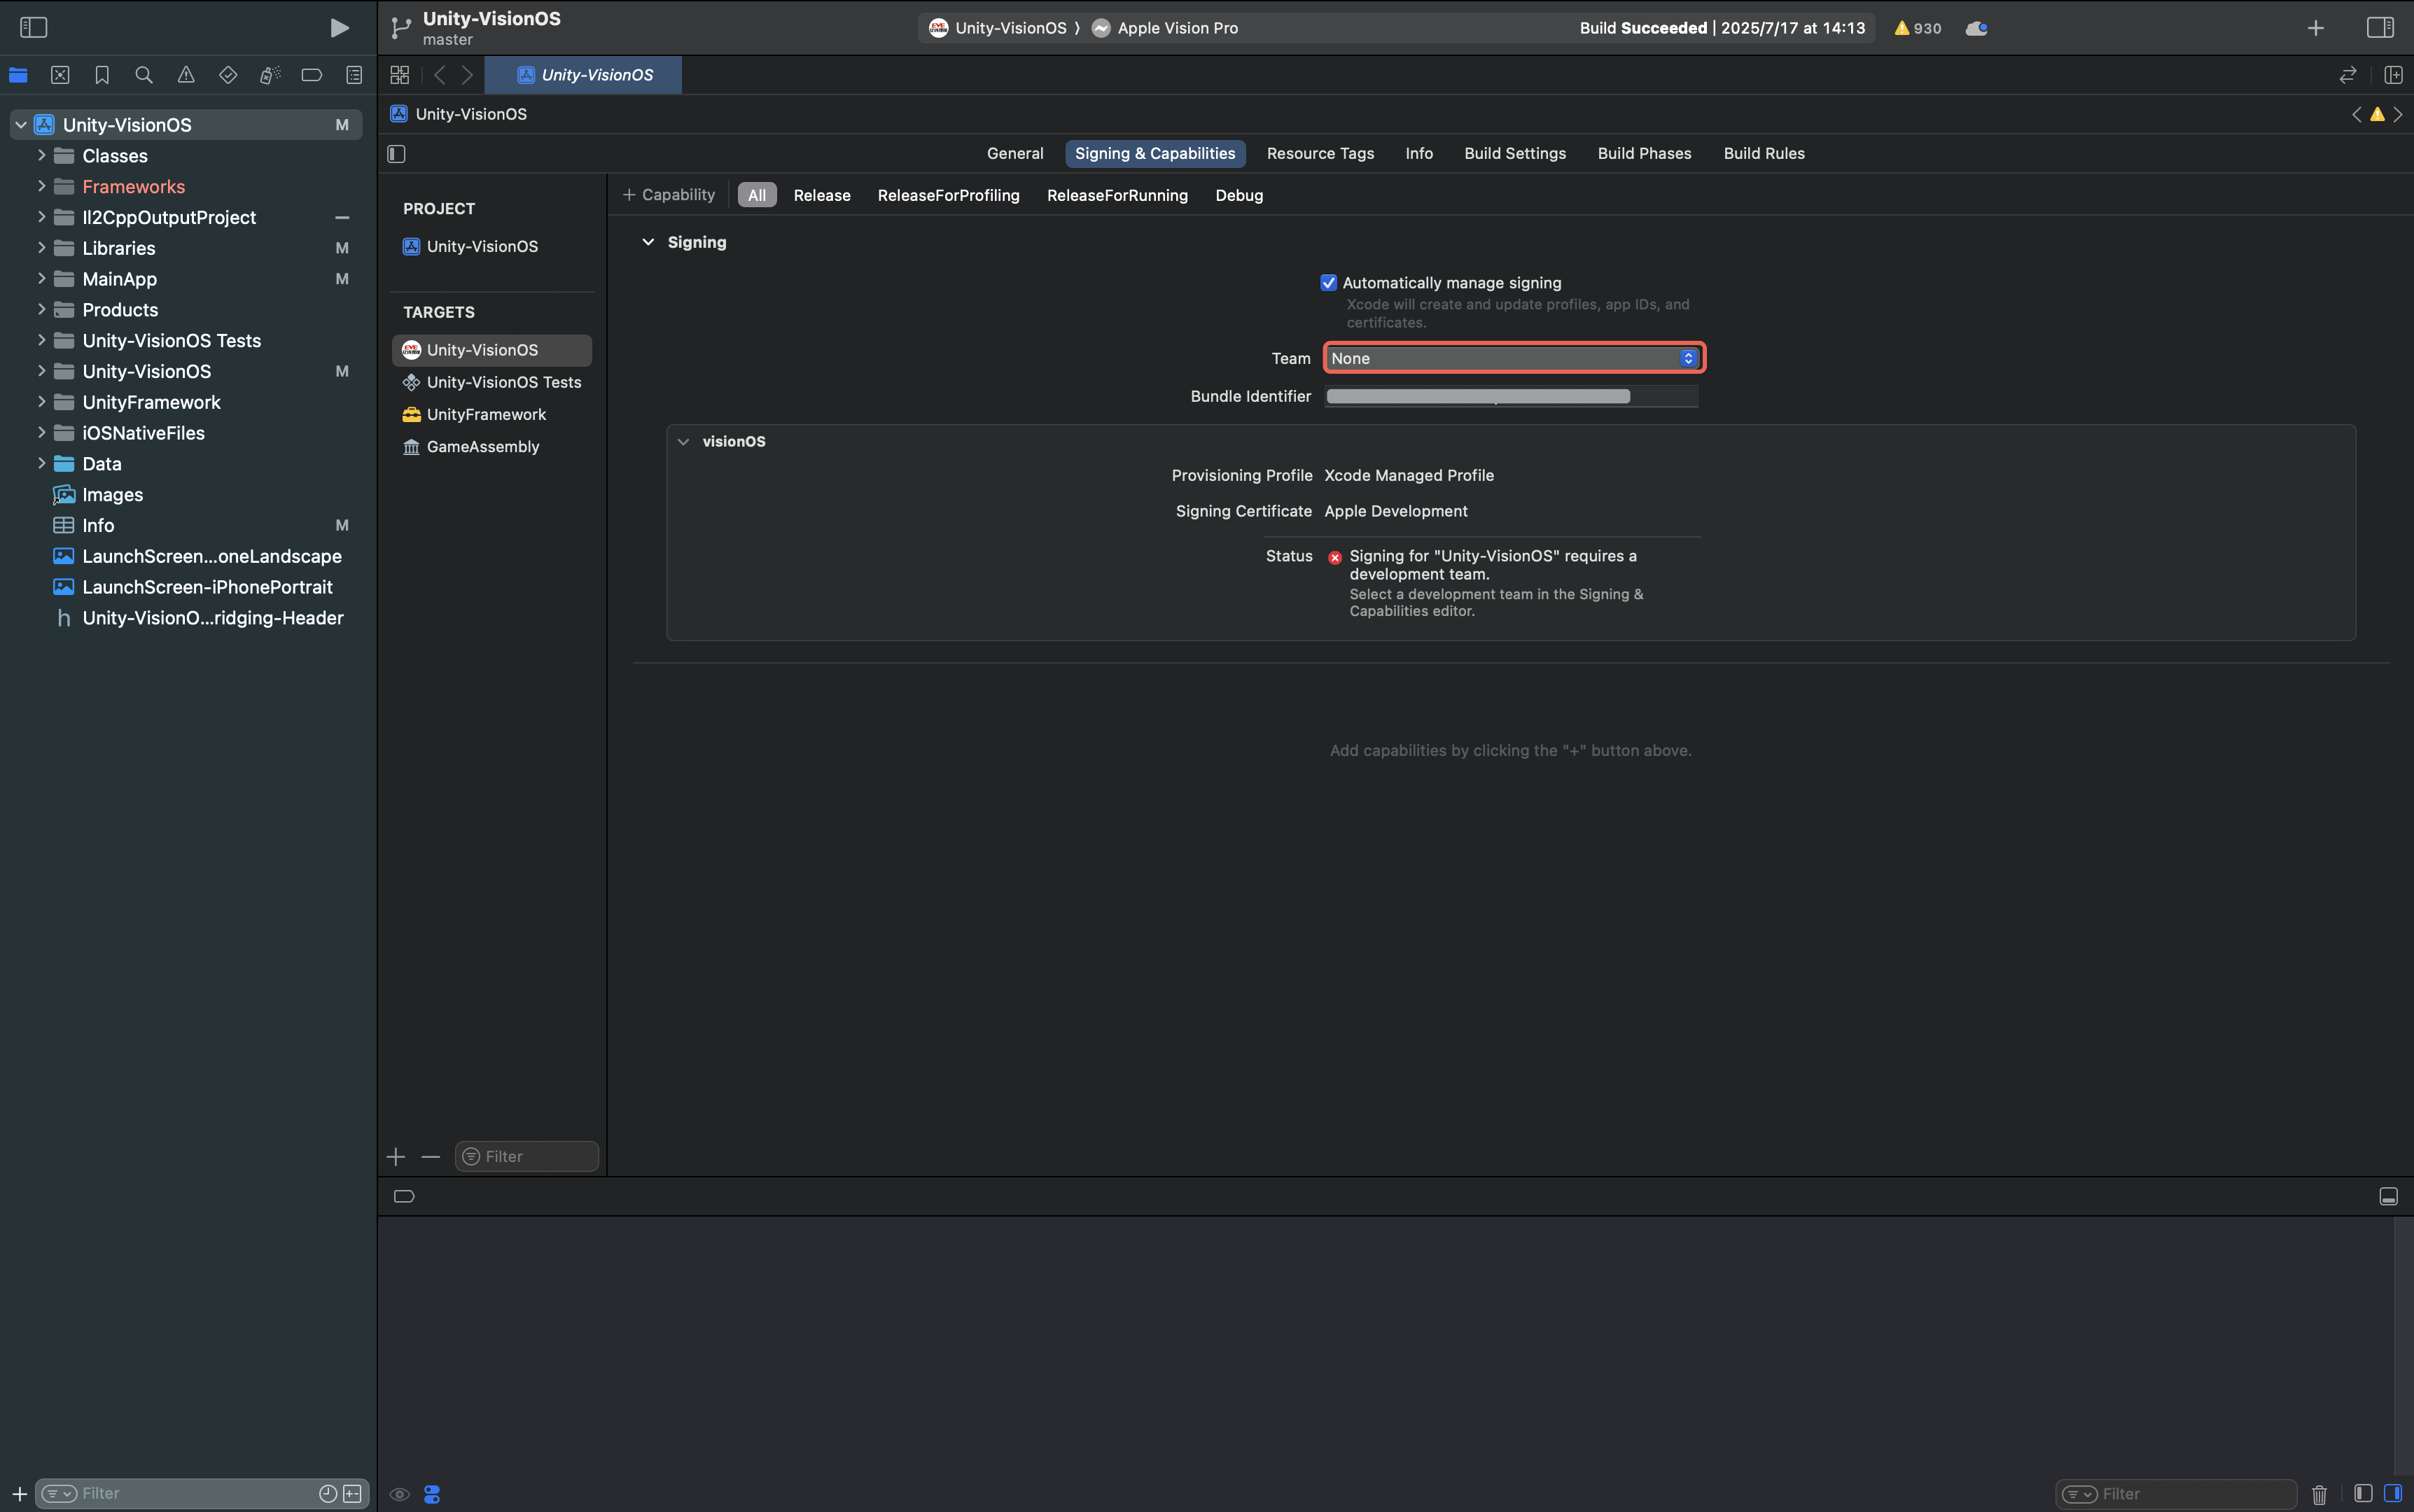Select the Debug configuration filter
This screenshot has width=2414, height=1512.
click(x=1239, y=196)
